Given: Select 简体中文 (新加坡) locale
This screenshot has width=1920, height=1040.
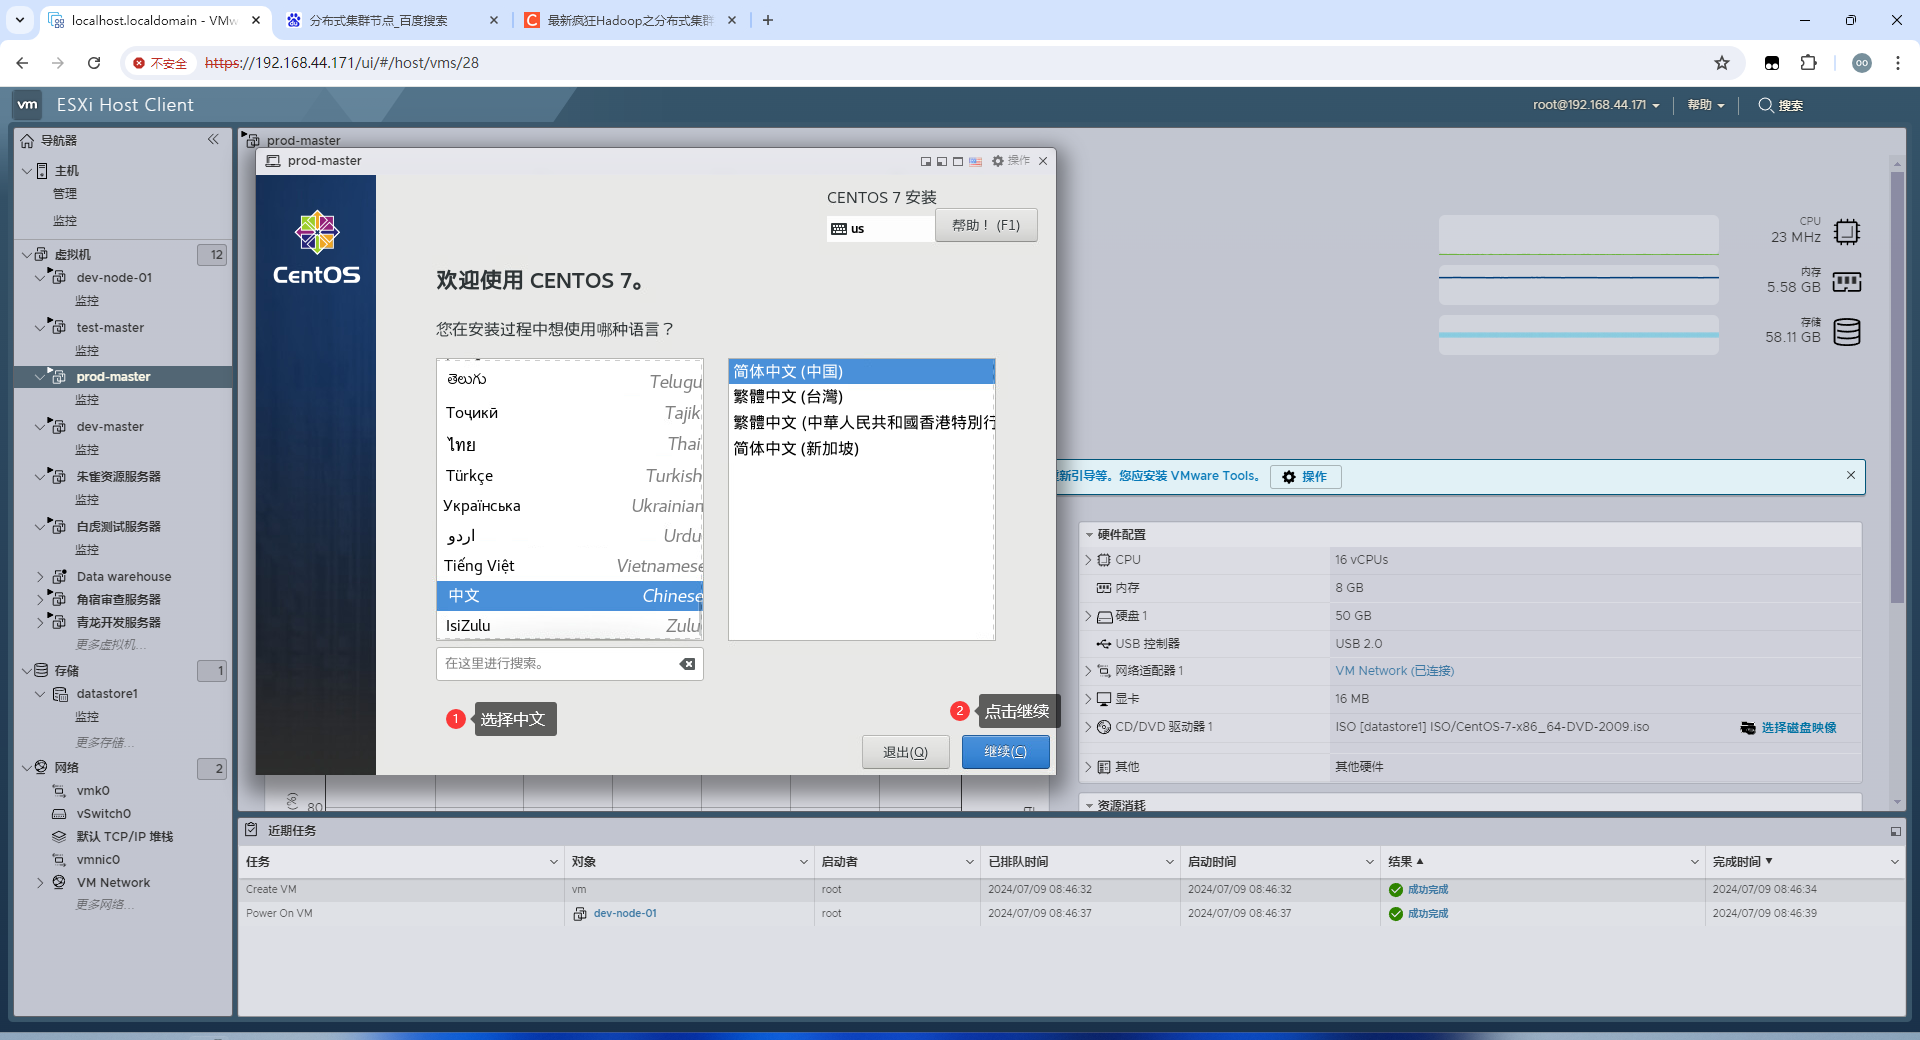Looking at the screenshot, I should (x=861, y=448).
